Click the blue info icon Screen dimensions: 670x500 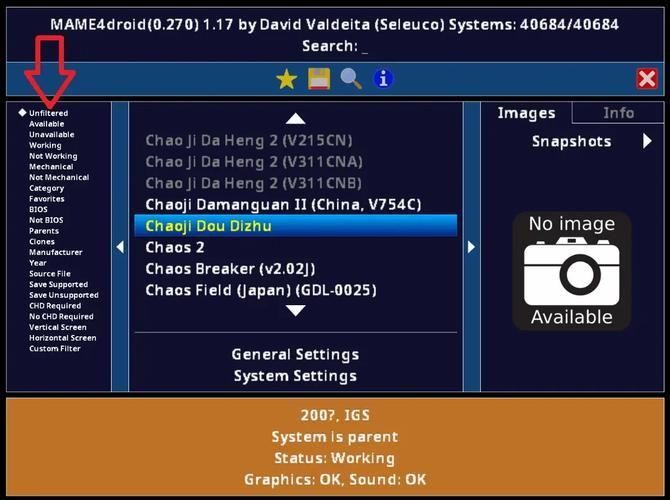pyautogui.click(x=383, y=79)
